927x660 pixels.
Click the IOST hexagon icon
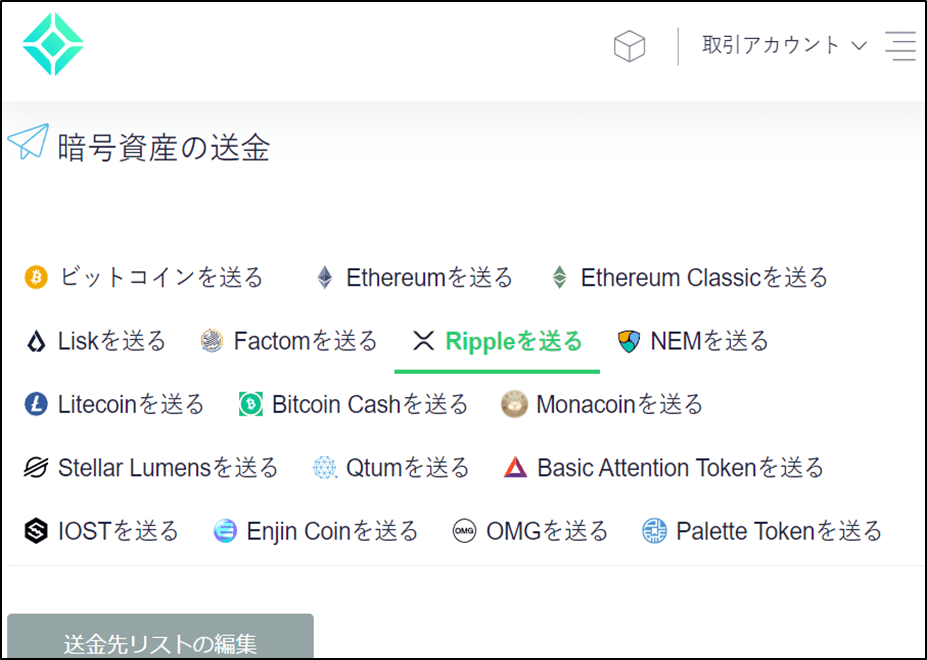[x=36, y=531]
